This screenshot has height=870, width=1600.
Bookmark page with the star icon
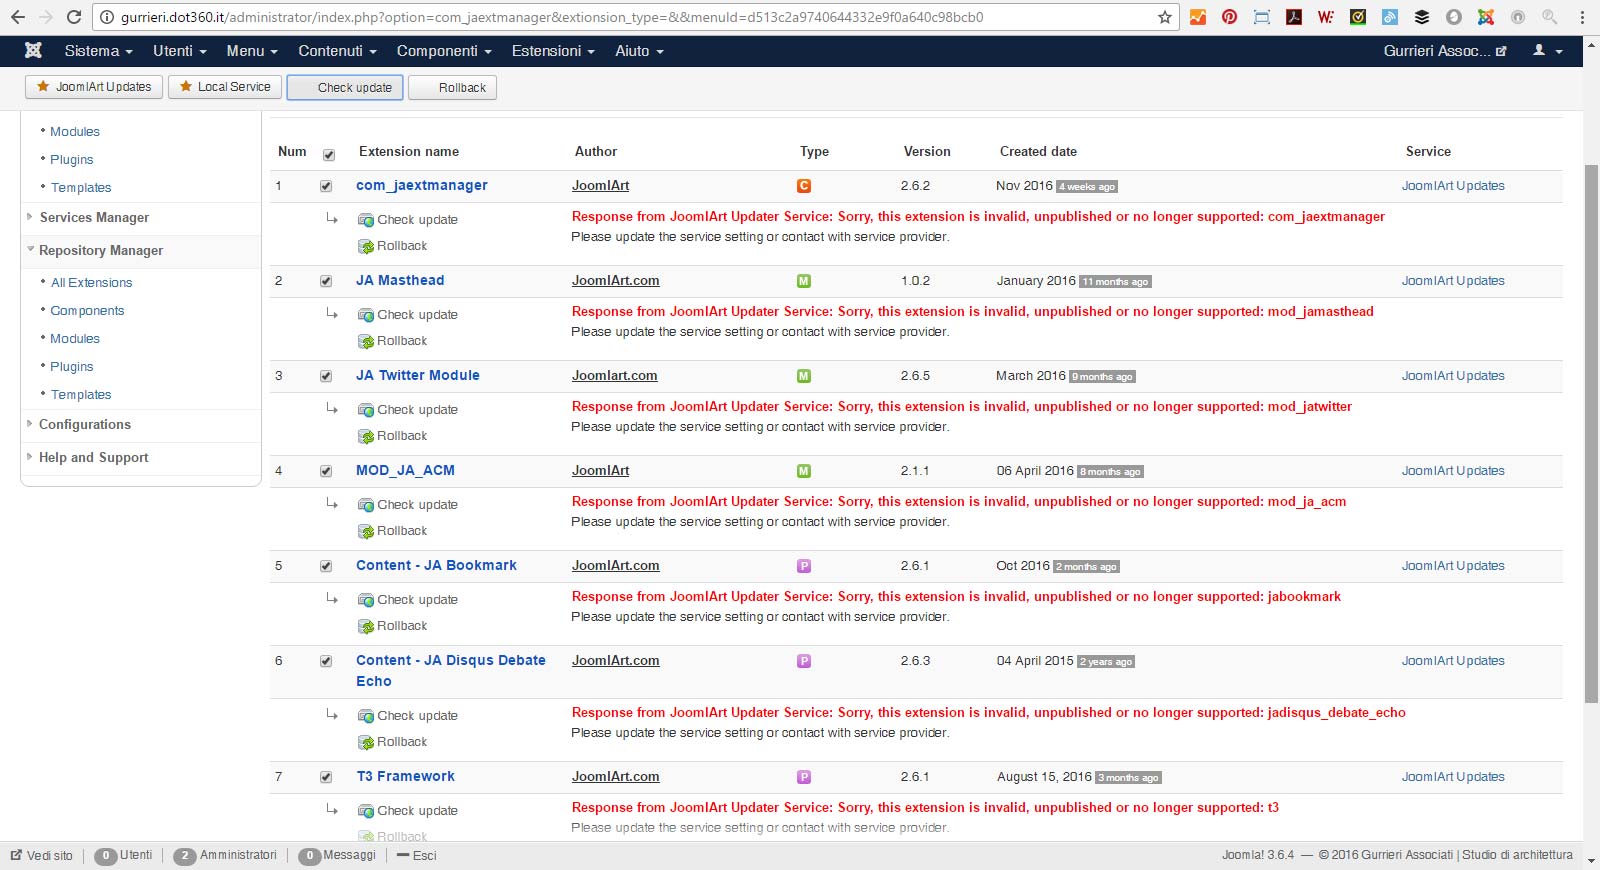(x=1164, y=17)
